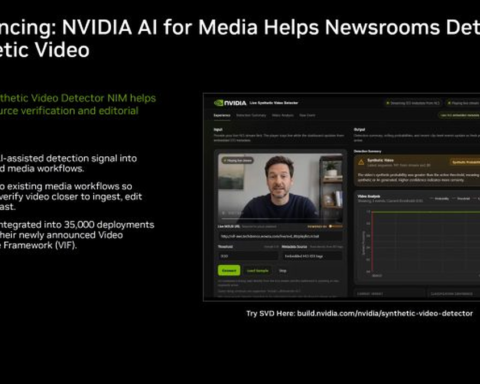Click the Threshold value input field
480x384 pixels.
coord(248,256)
